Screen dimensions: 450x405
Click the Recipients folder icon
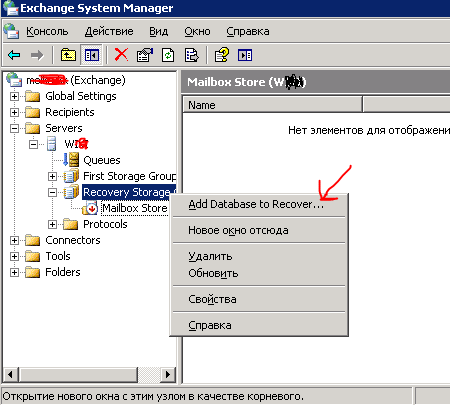coord(33,112)
